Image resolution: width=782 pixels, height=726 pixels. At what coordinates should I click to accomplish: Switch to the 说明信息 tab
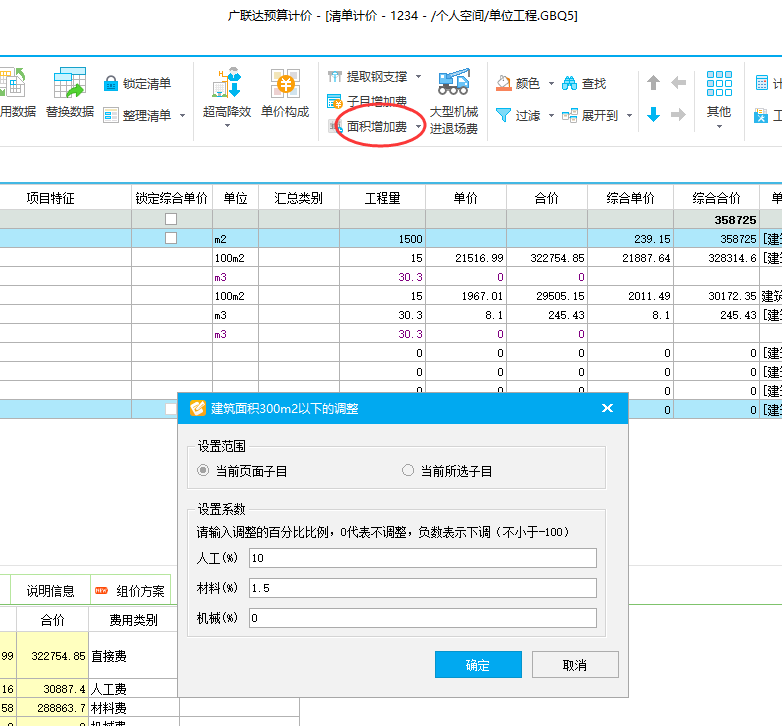tap(50, 590)
